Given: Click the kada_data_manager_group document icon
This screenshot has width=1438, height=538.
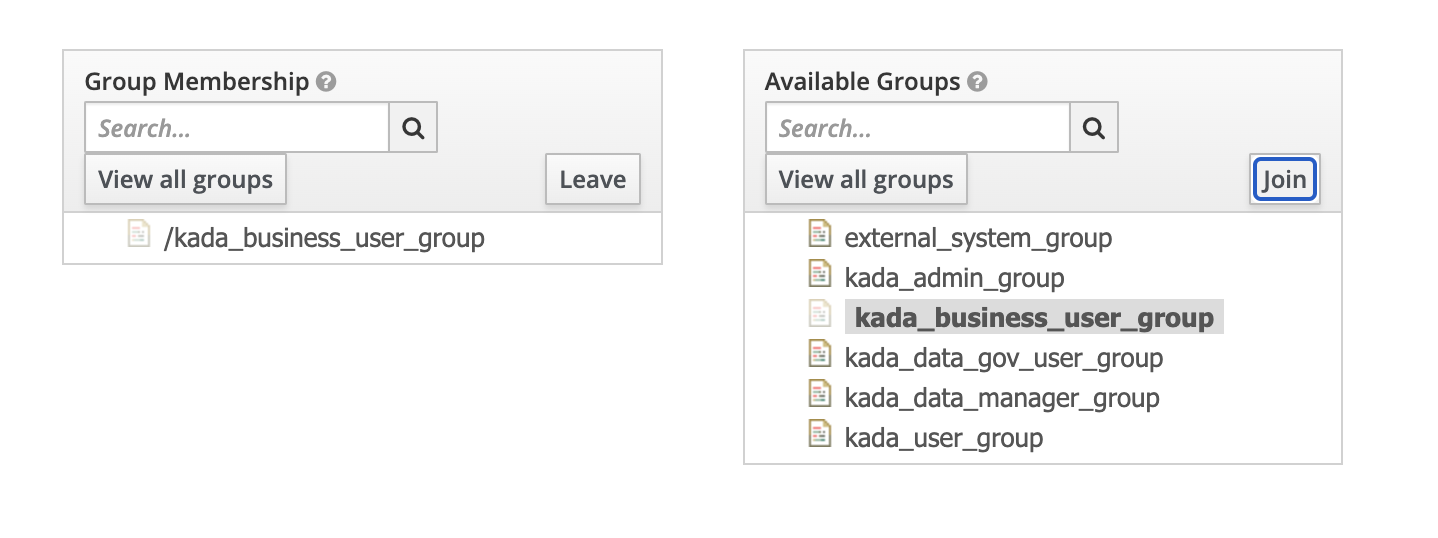Looking at the screenshot, I should tap(820, 395).
